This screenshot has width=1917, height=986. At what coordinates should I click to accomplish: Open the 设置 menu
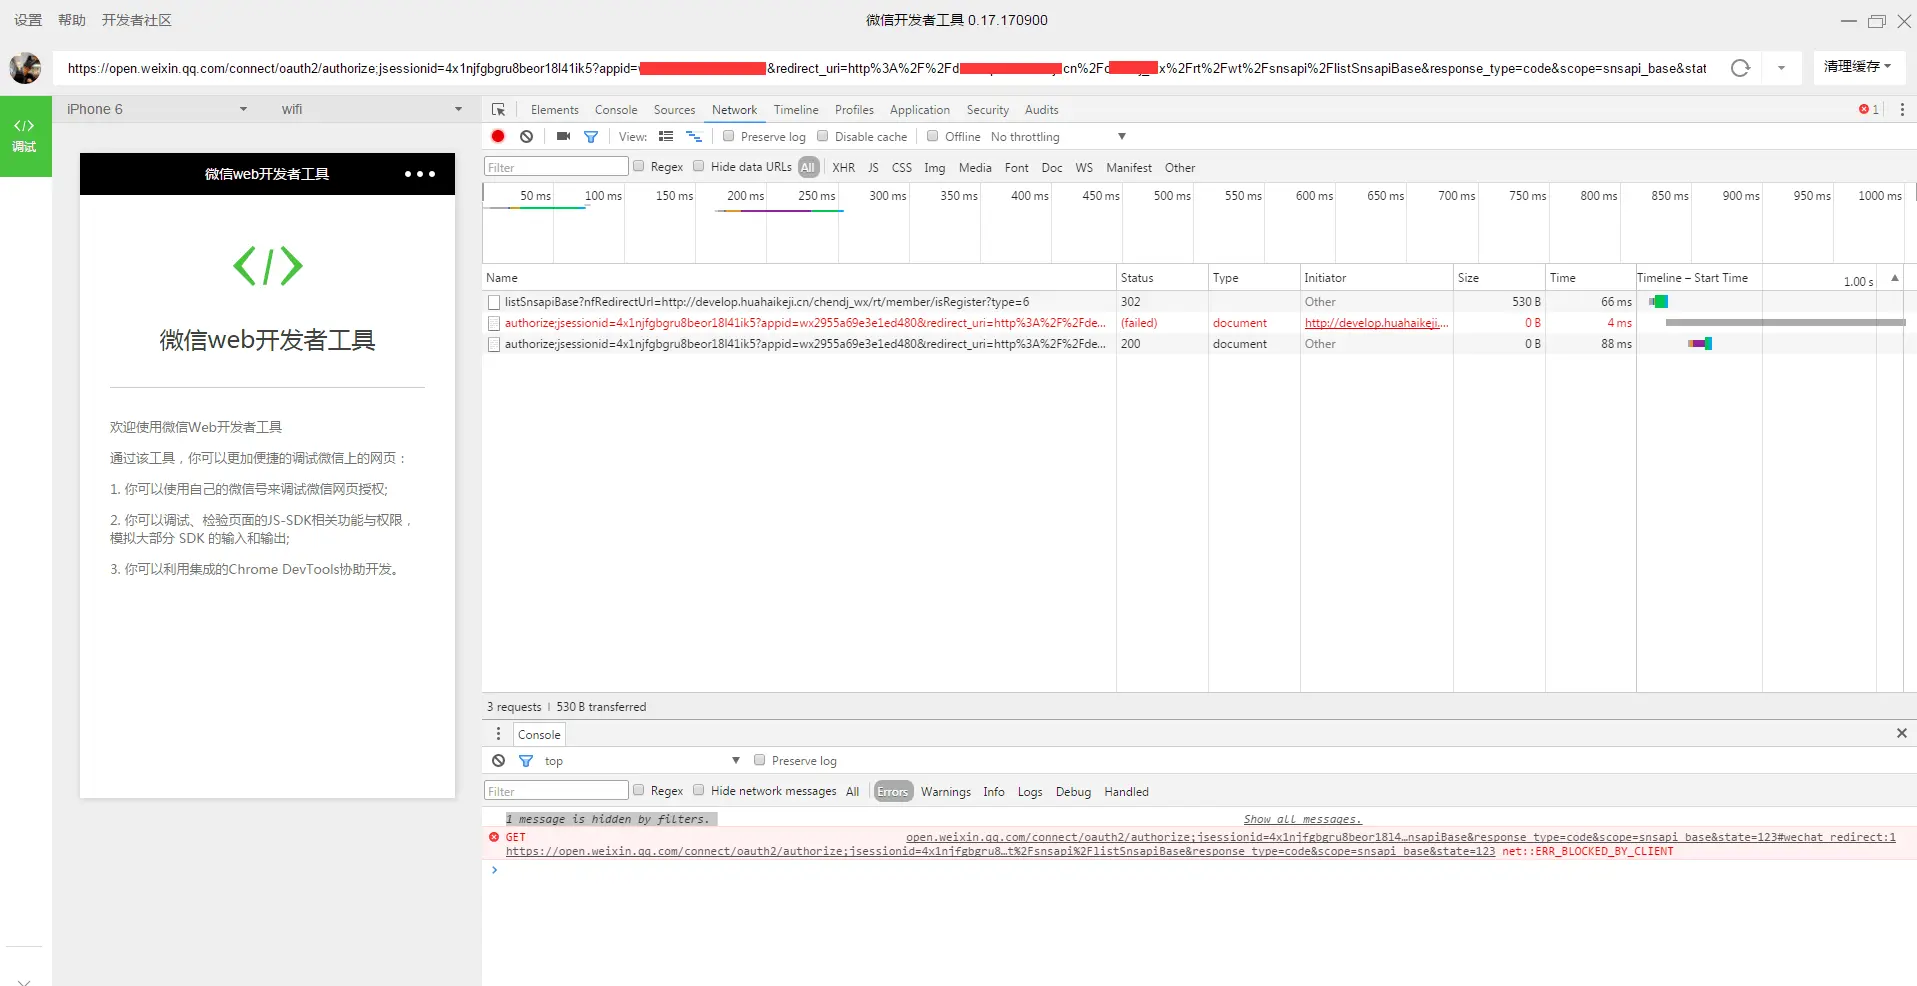(28, 20)
